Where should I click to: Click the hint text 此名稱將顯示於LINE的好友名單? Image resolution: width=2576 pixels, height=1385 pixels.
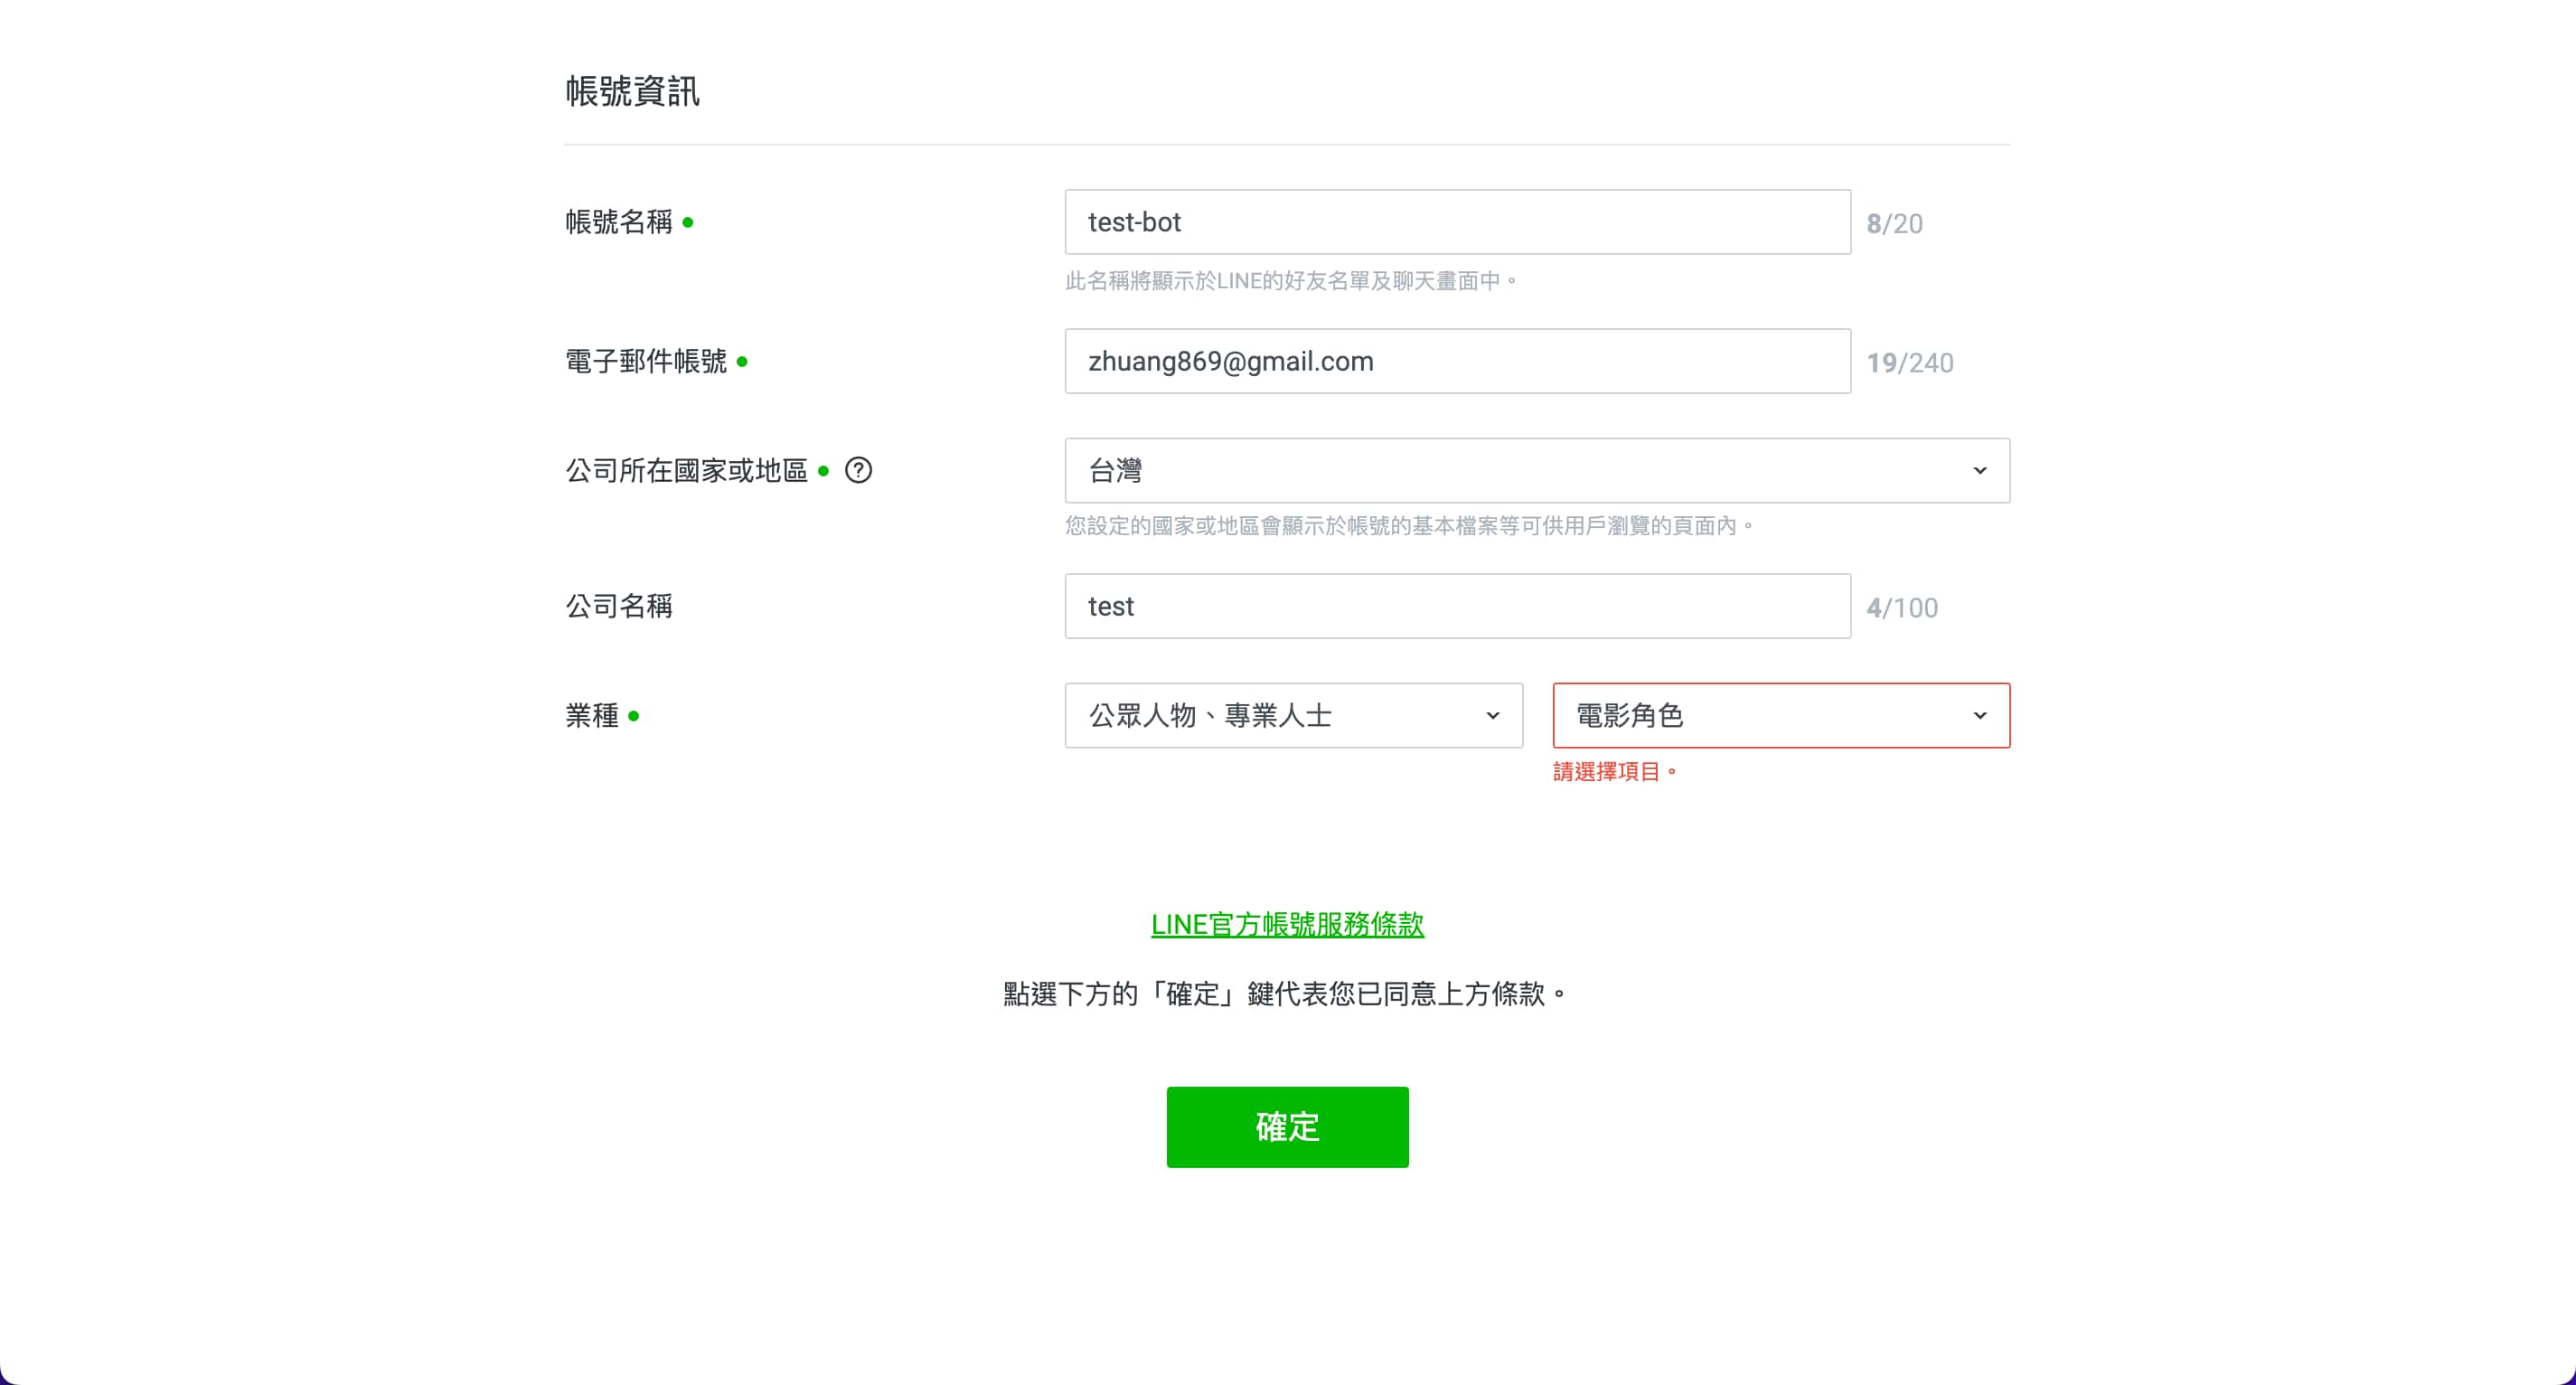tap(1291, 281)
